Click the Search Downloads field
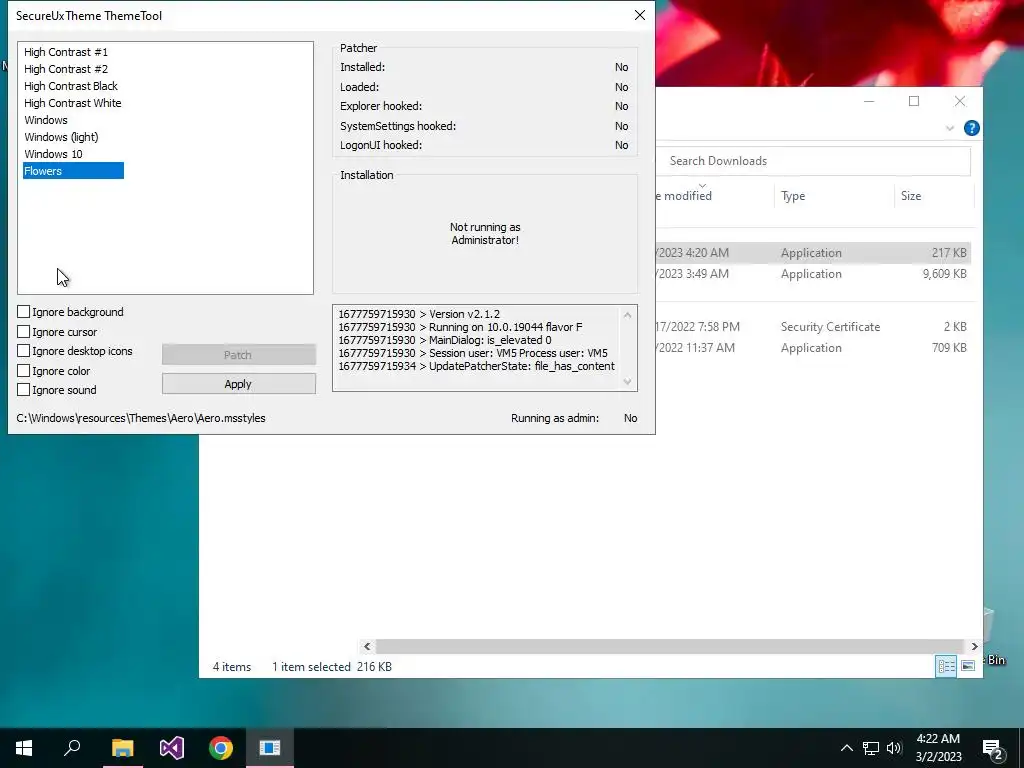 (813, 161)
